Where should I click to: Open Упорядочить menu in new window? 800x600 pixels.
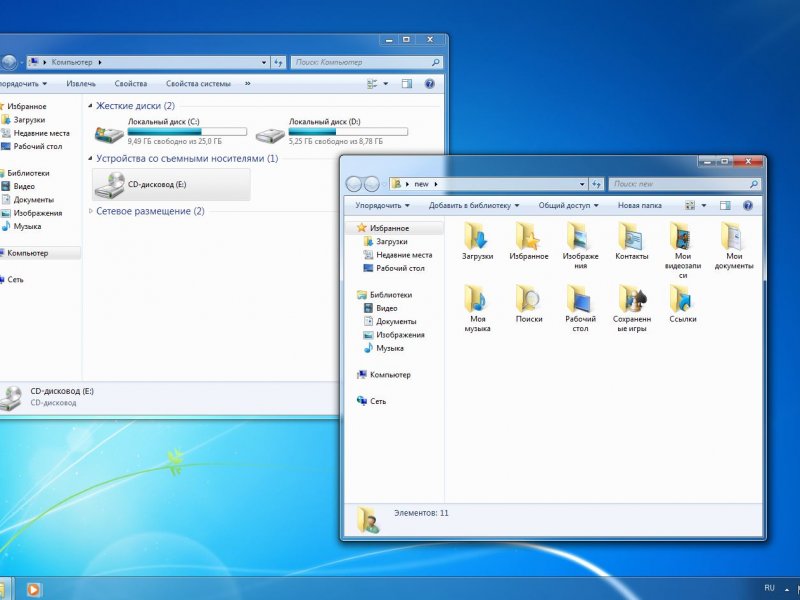[382, 206]
